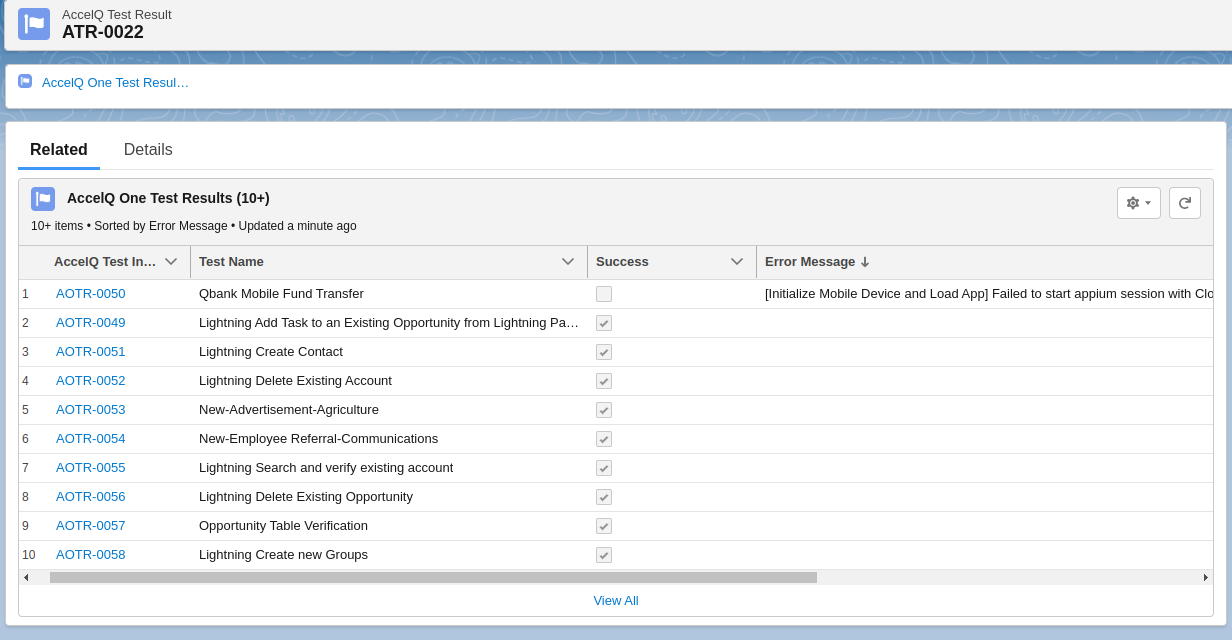Open the AccelQ Test In column dropdown
The height and width of the screenshot is (640, 1232).
pyautogui.click(x=171, y=261)
